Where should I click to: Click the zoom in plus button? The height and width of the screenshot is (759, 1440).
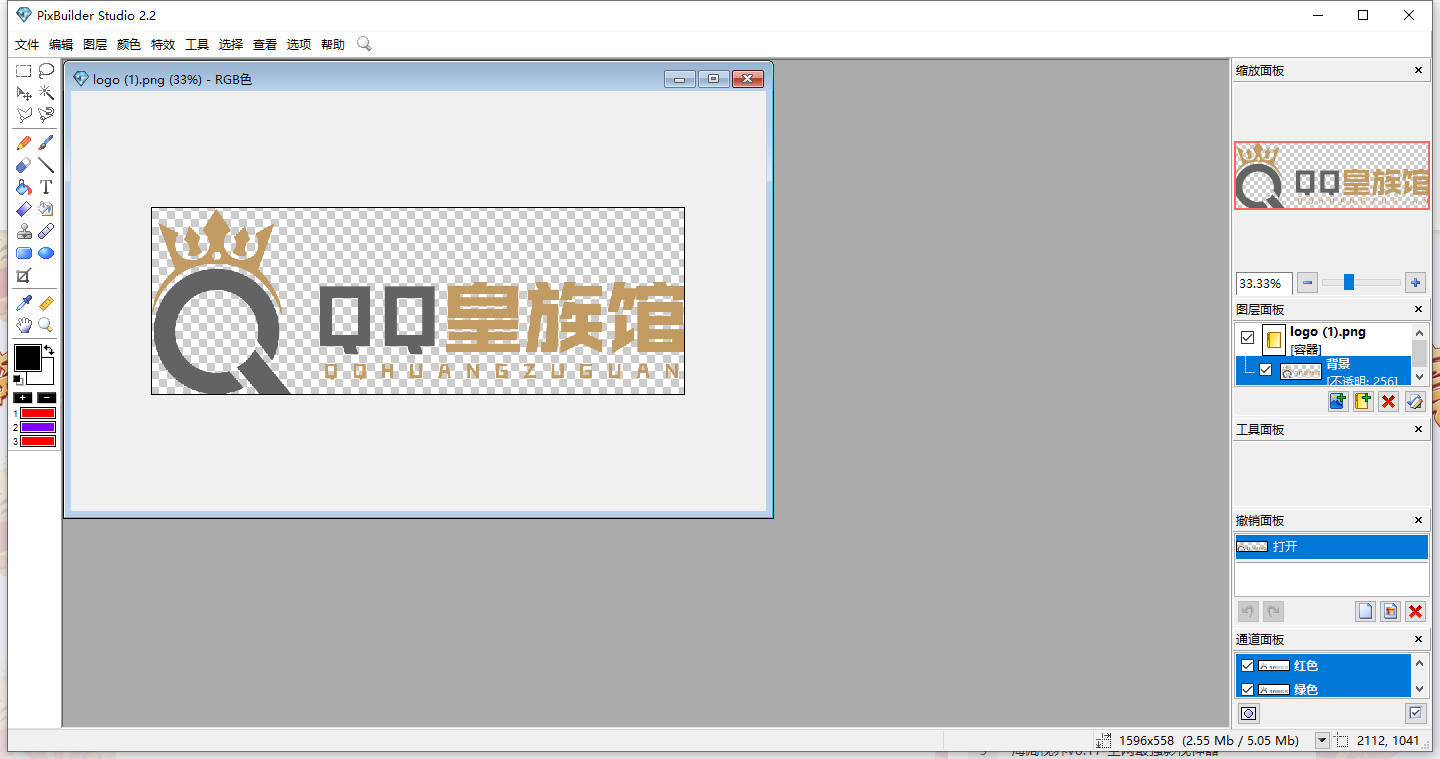[1414, 283]
